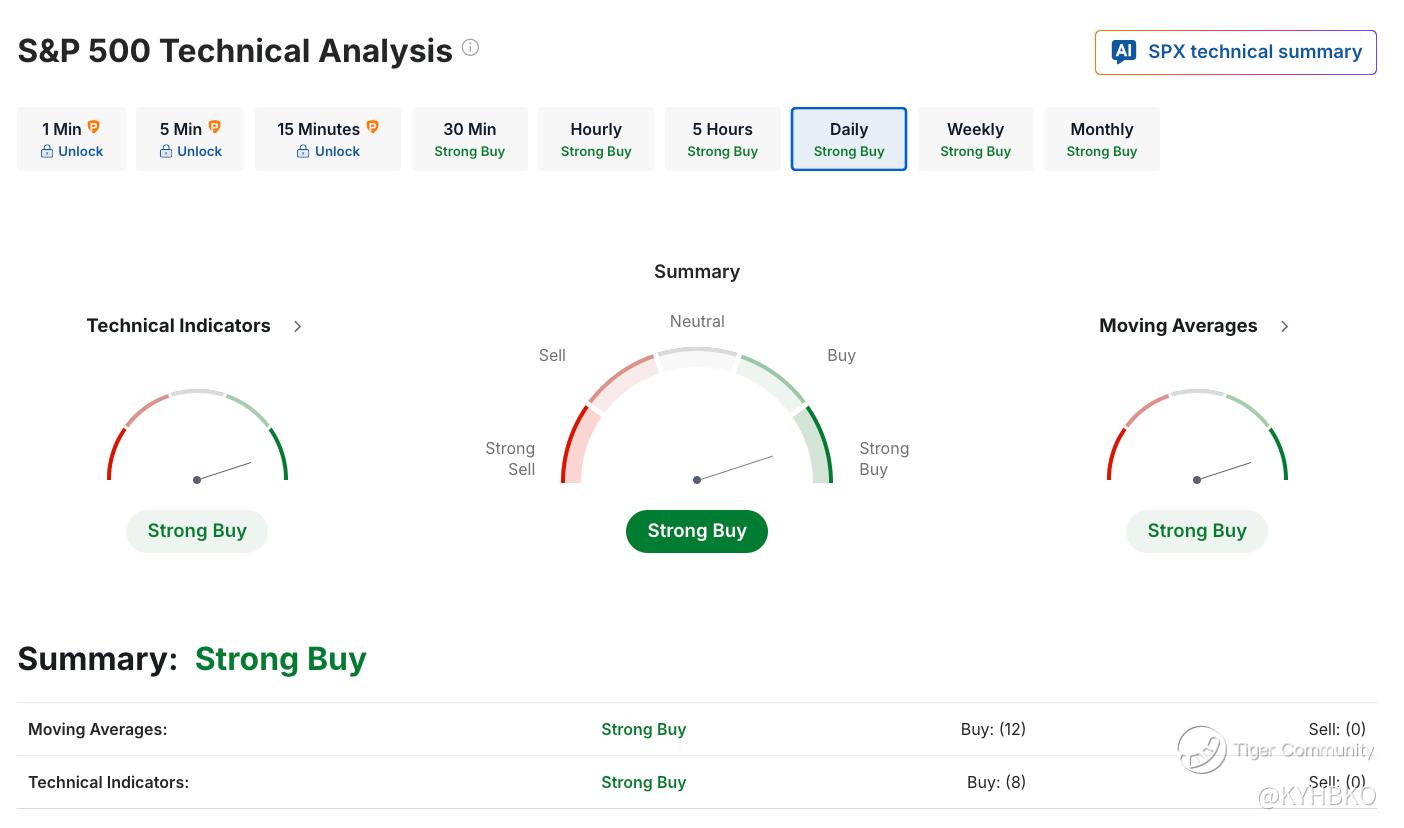Expand Technical Indicators via chevron arrow
The width and height of the screenshot is (1404, 828).
click(297, 326)
